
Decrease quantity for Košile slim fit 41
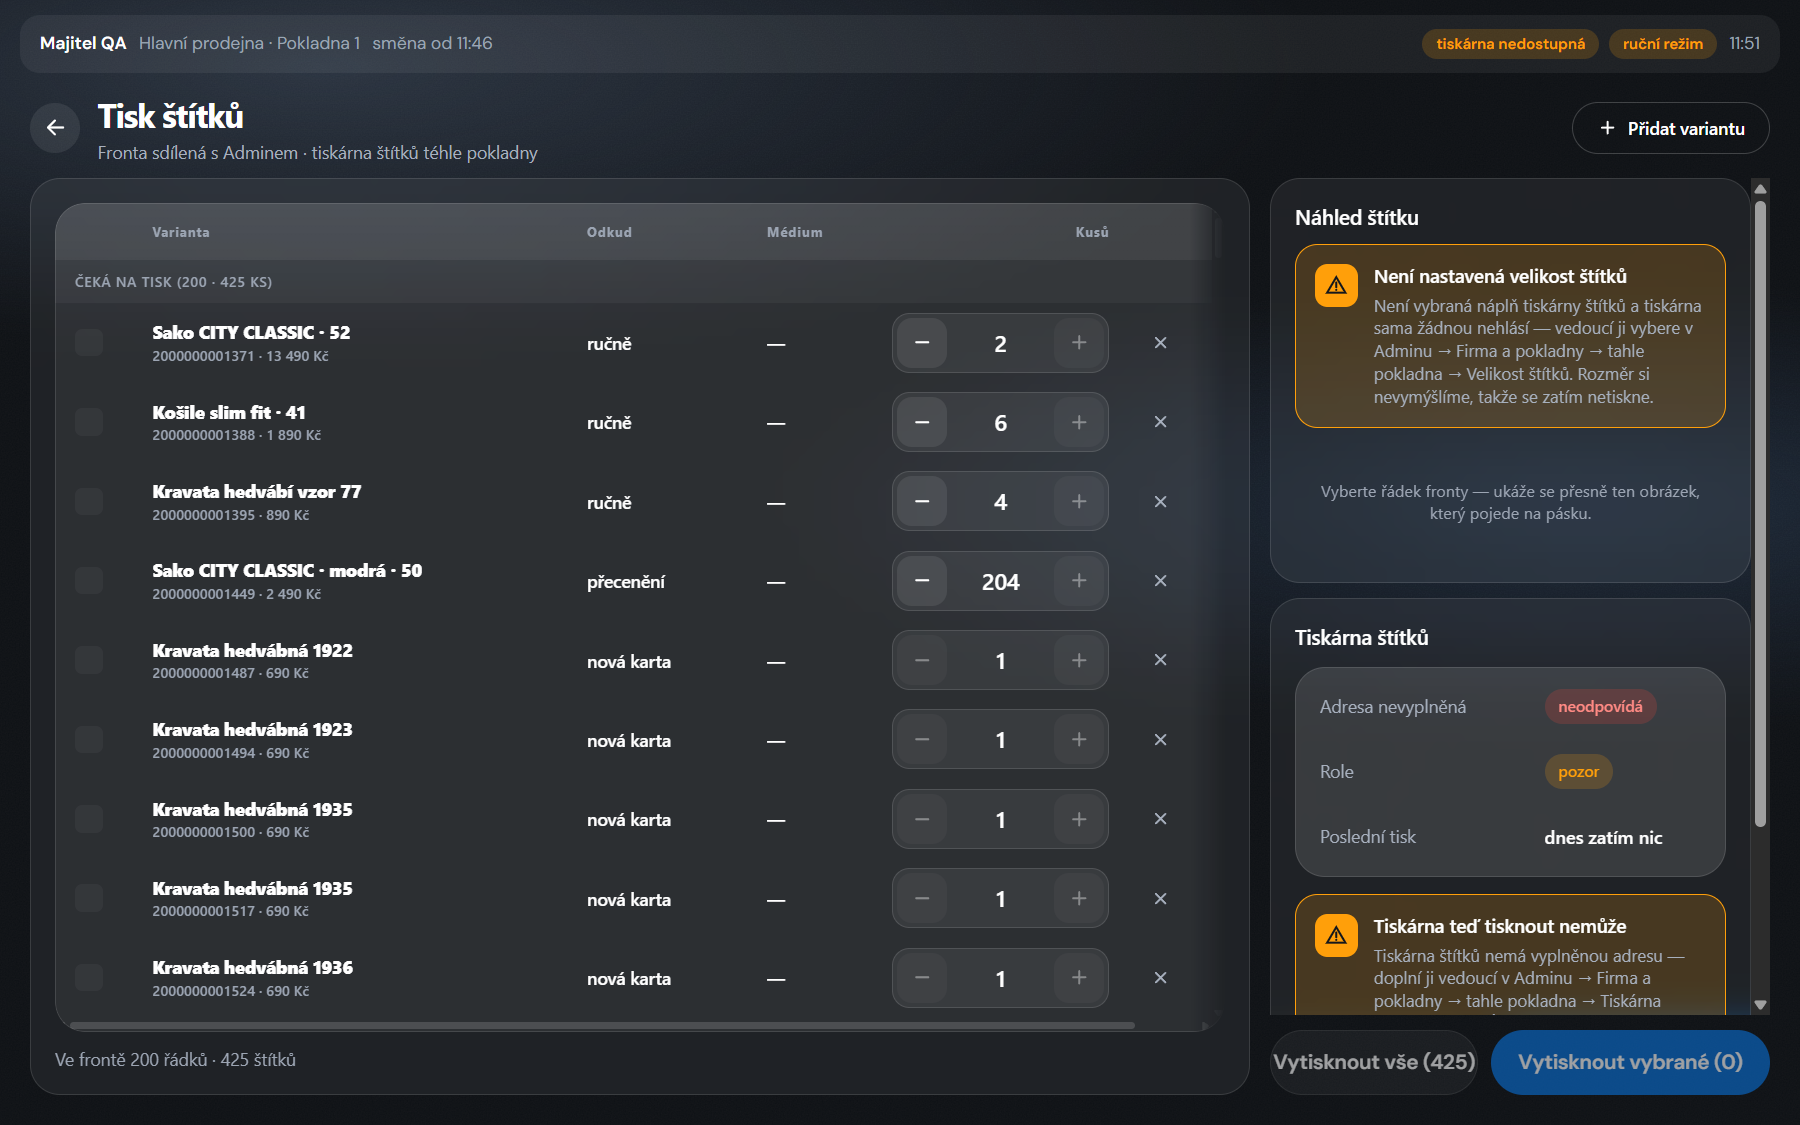[922, 422]
